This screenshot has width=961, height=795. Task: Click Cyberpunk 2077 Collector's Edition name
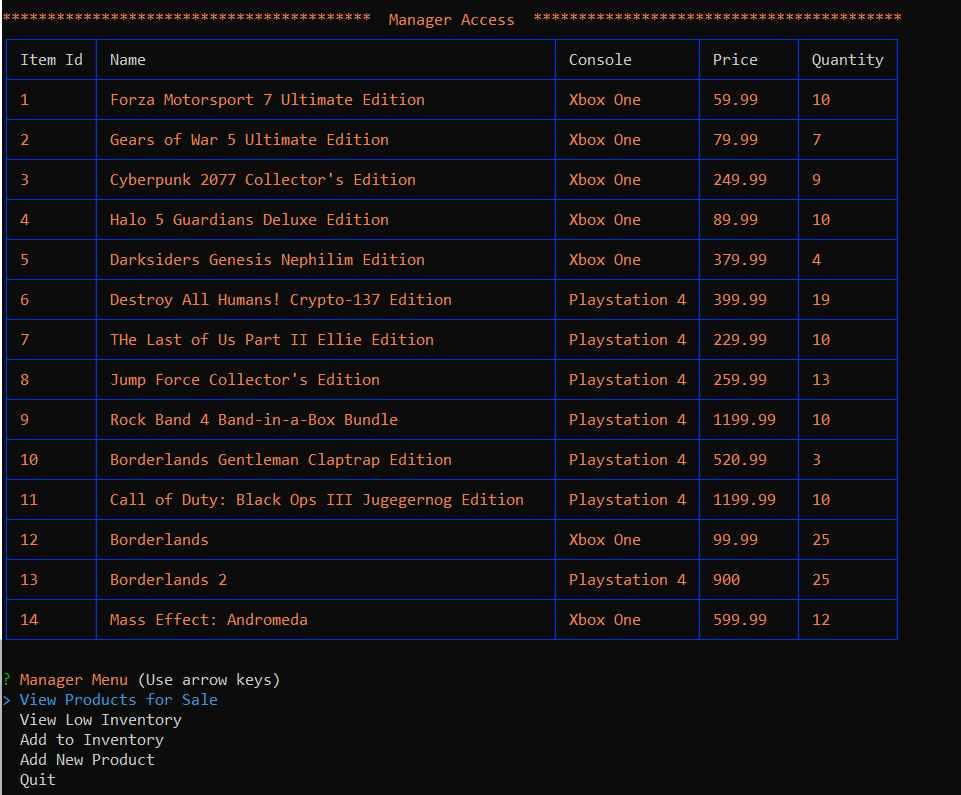pos(262,180)
